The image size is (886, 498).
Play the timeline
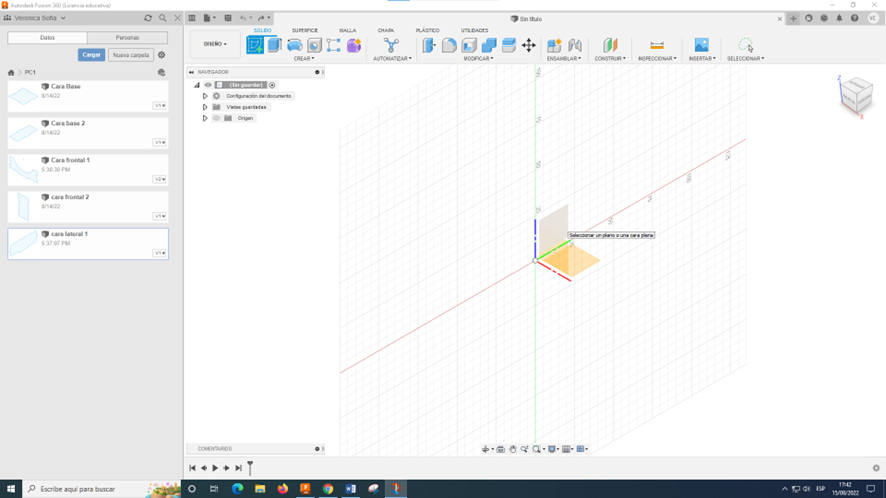(x=215, y=468)
